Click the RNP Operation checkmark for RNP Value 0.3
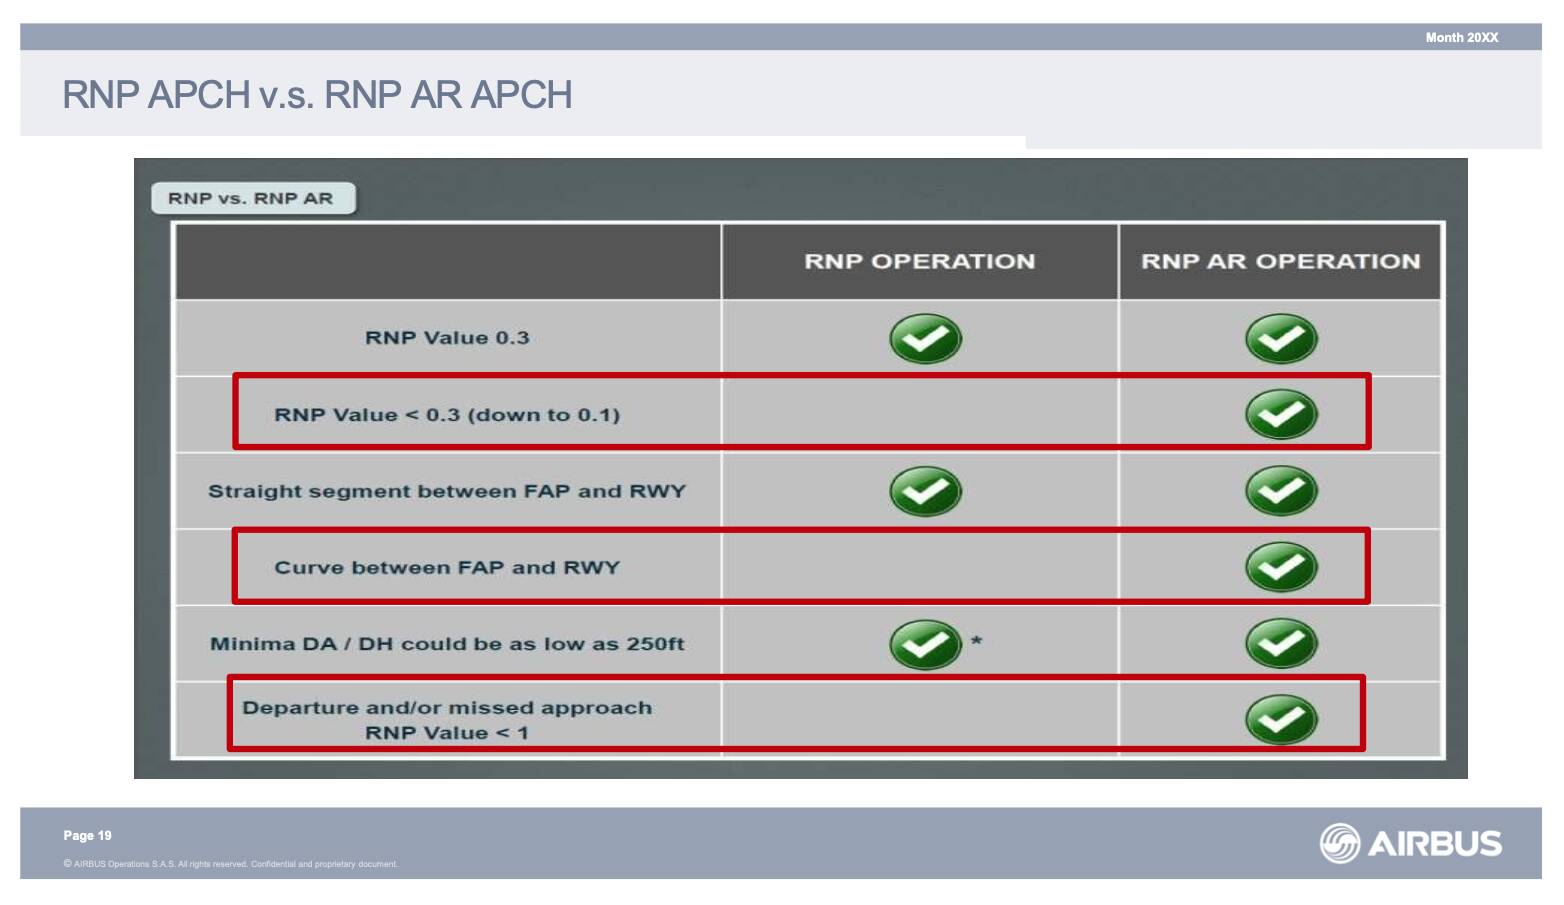1564x905 pixels. [925, 339]
